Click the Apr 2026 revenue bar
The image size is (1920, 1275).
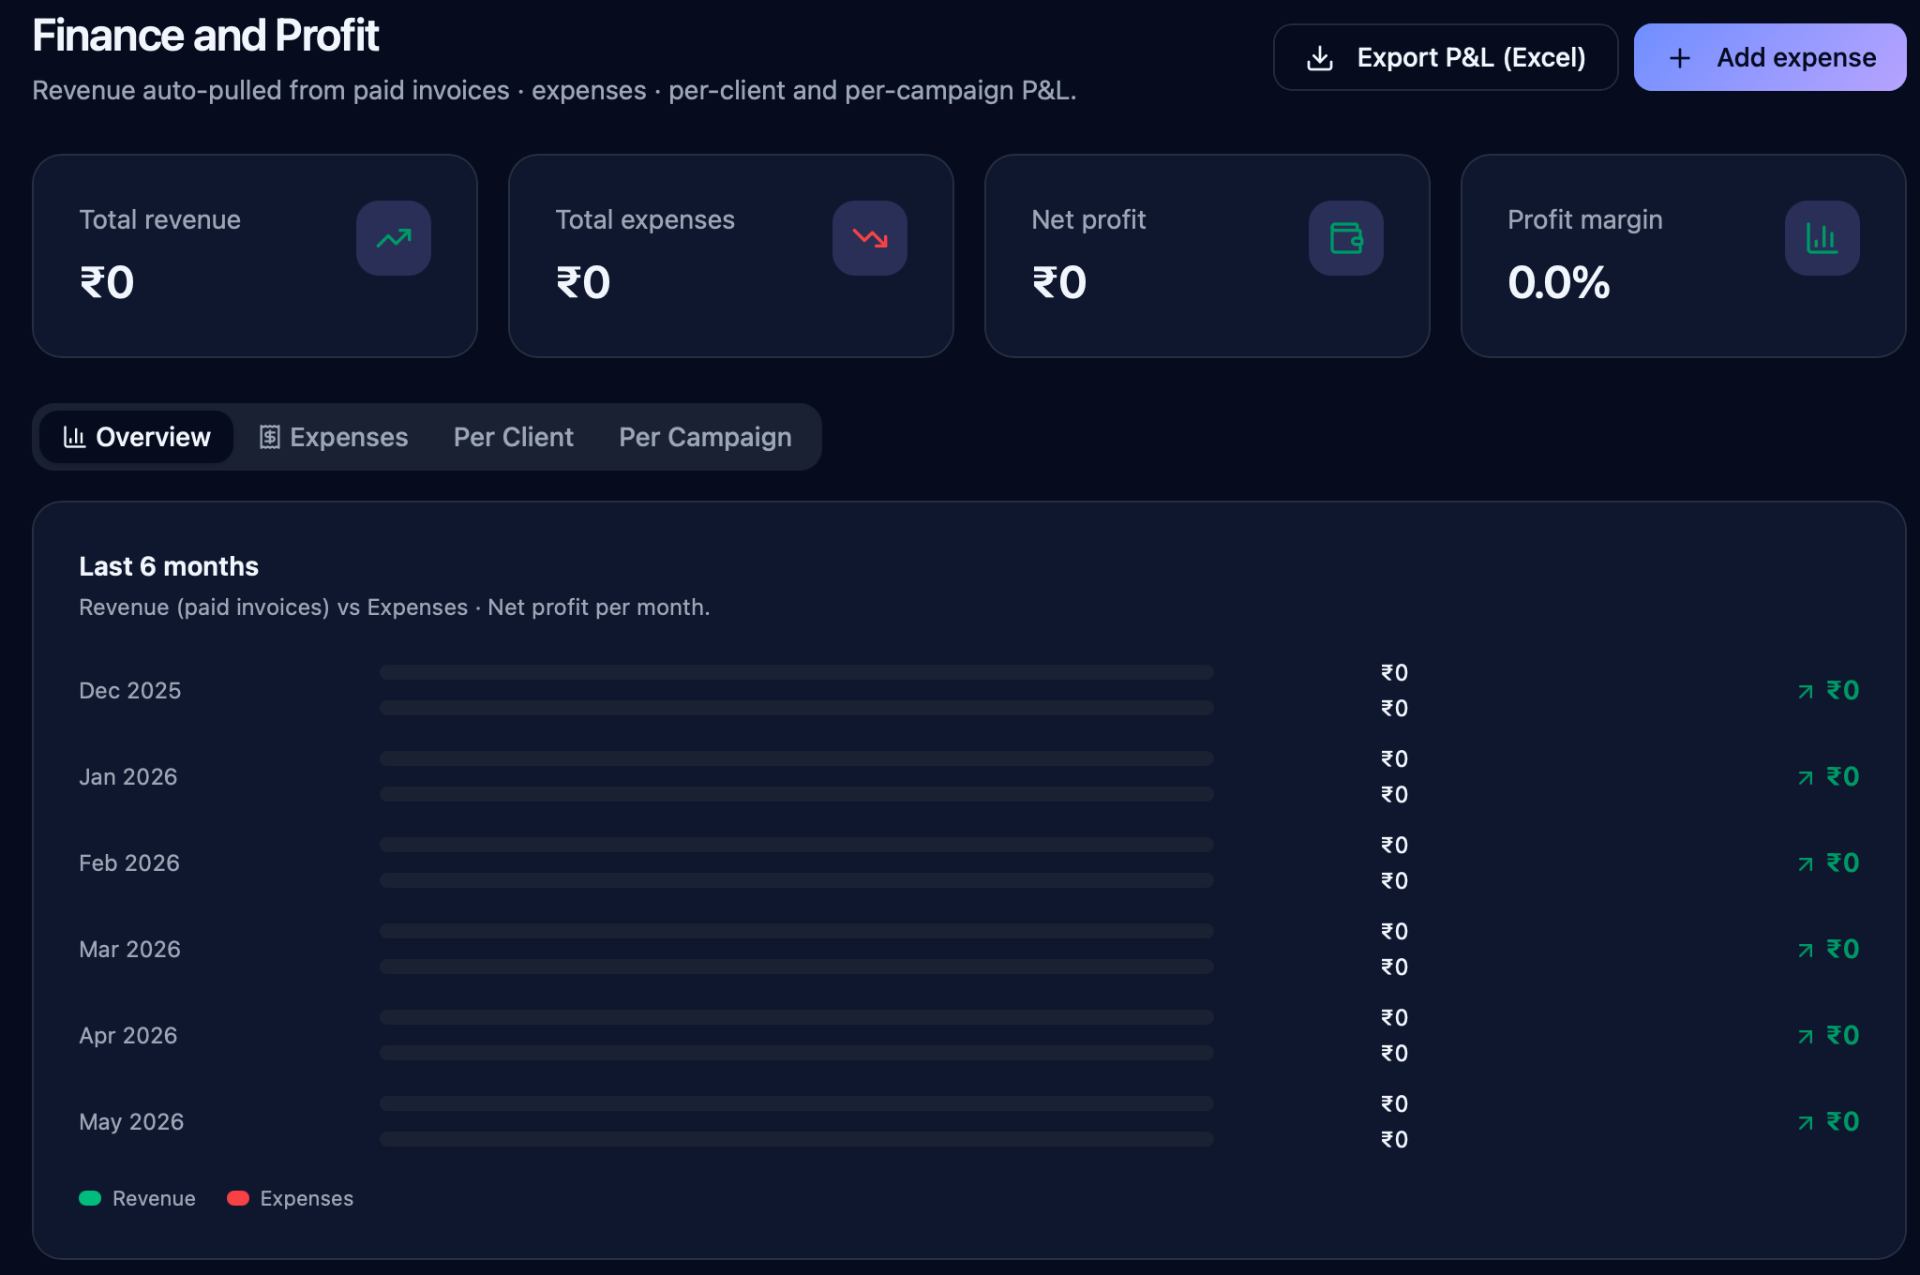click(796, 1017)
